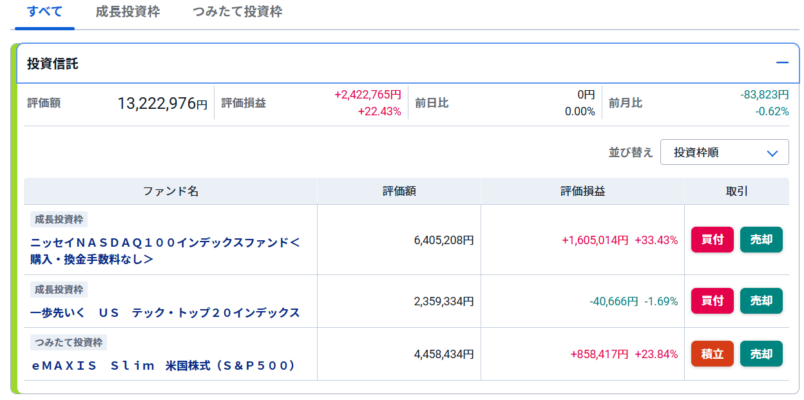Select the つみたて投資枠 tab

click(x=237, y=13)
